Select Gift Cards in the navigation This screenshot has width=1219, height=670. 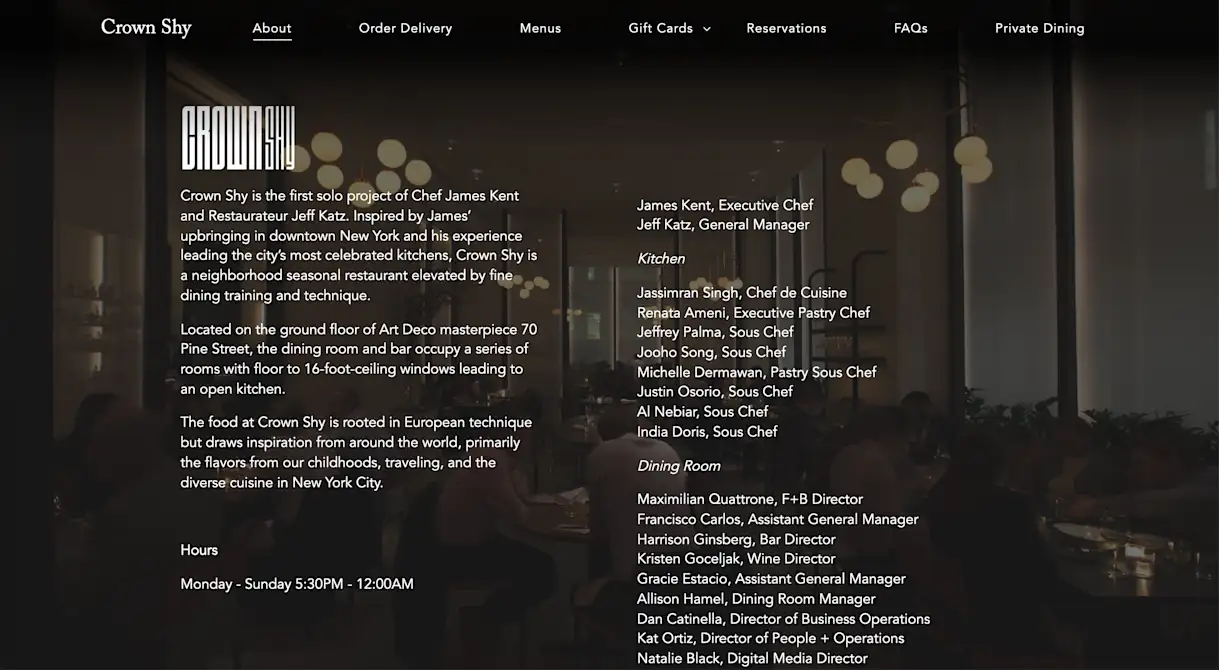pyautogui.click(x=660, y=28)
